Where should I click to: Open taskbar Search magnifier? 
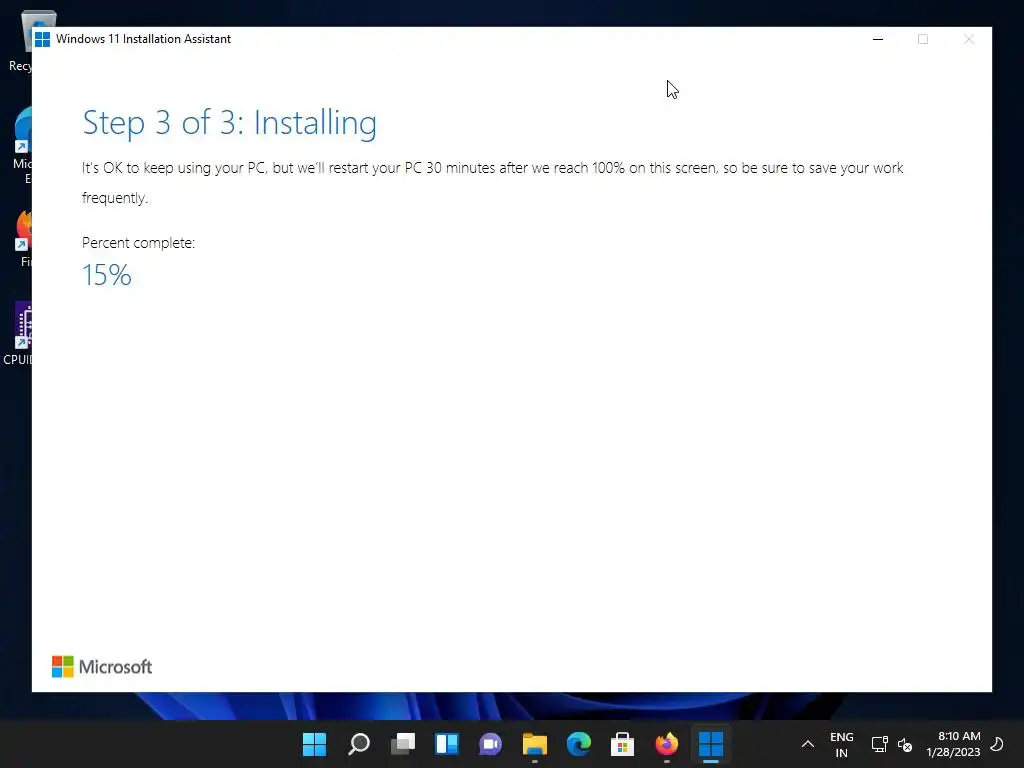tap(359, 744)
